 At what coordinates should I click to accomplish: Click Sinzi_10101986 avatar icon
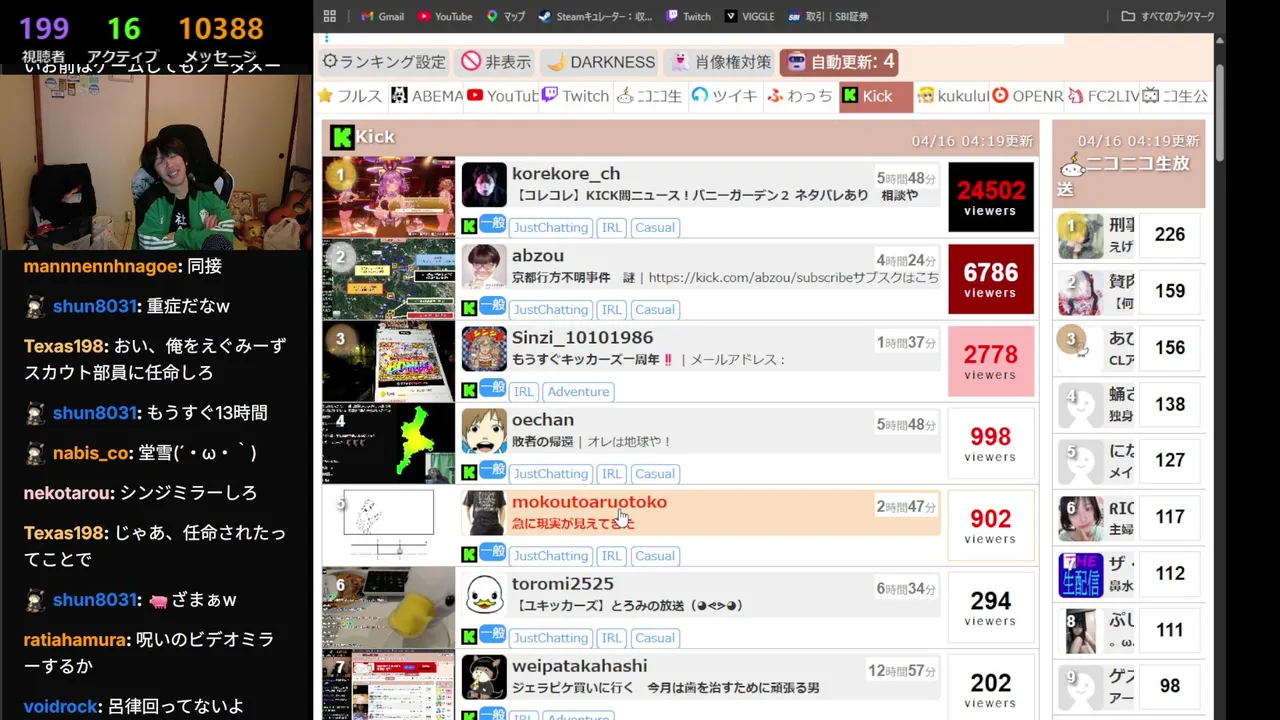[x=484, y=349]
